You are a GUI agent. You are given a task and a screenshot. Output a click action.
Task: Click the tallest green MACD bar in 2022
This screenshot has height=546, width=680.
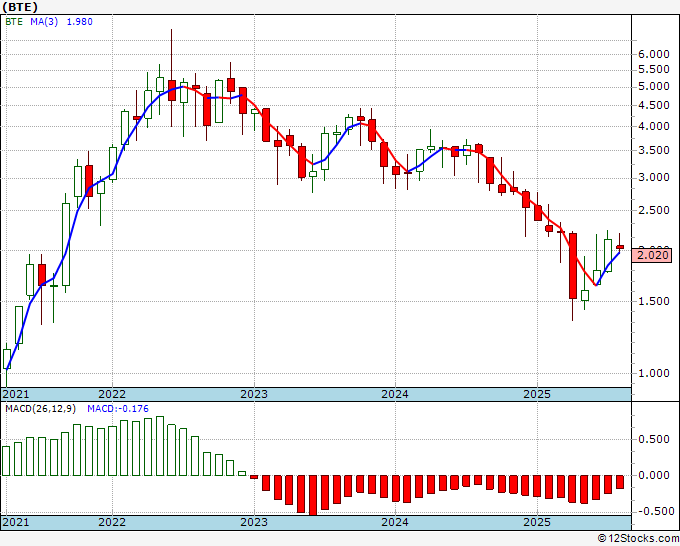coord(160,446)
